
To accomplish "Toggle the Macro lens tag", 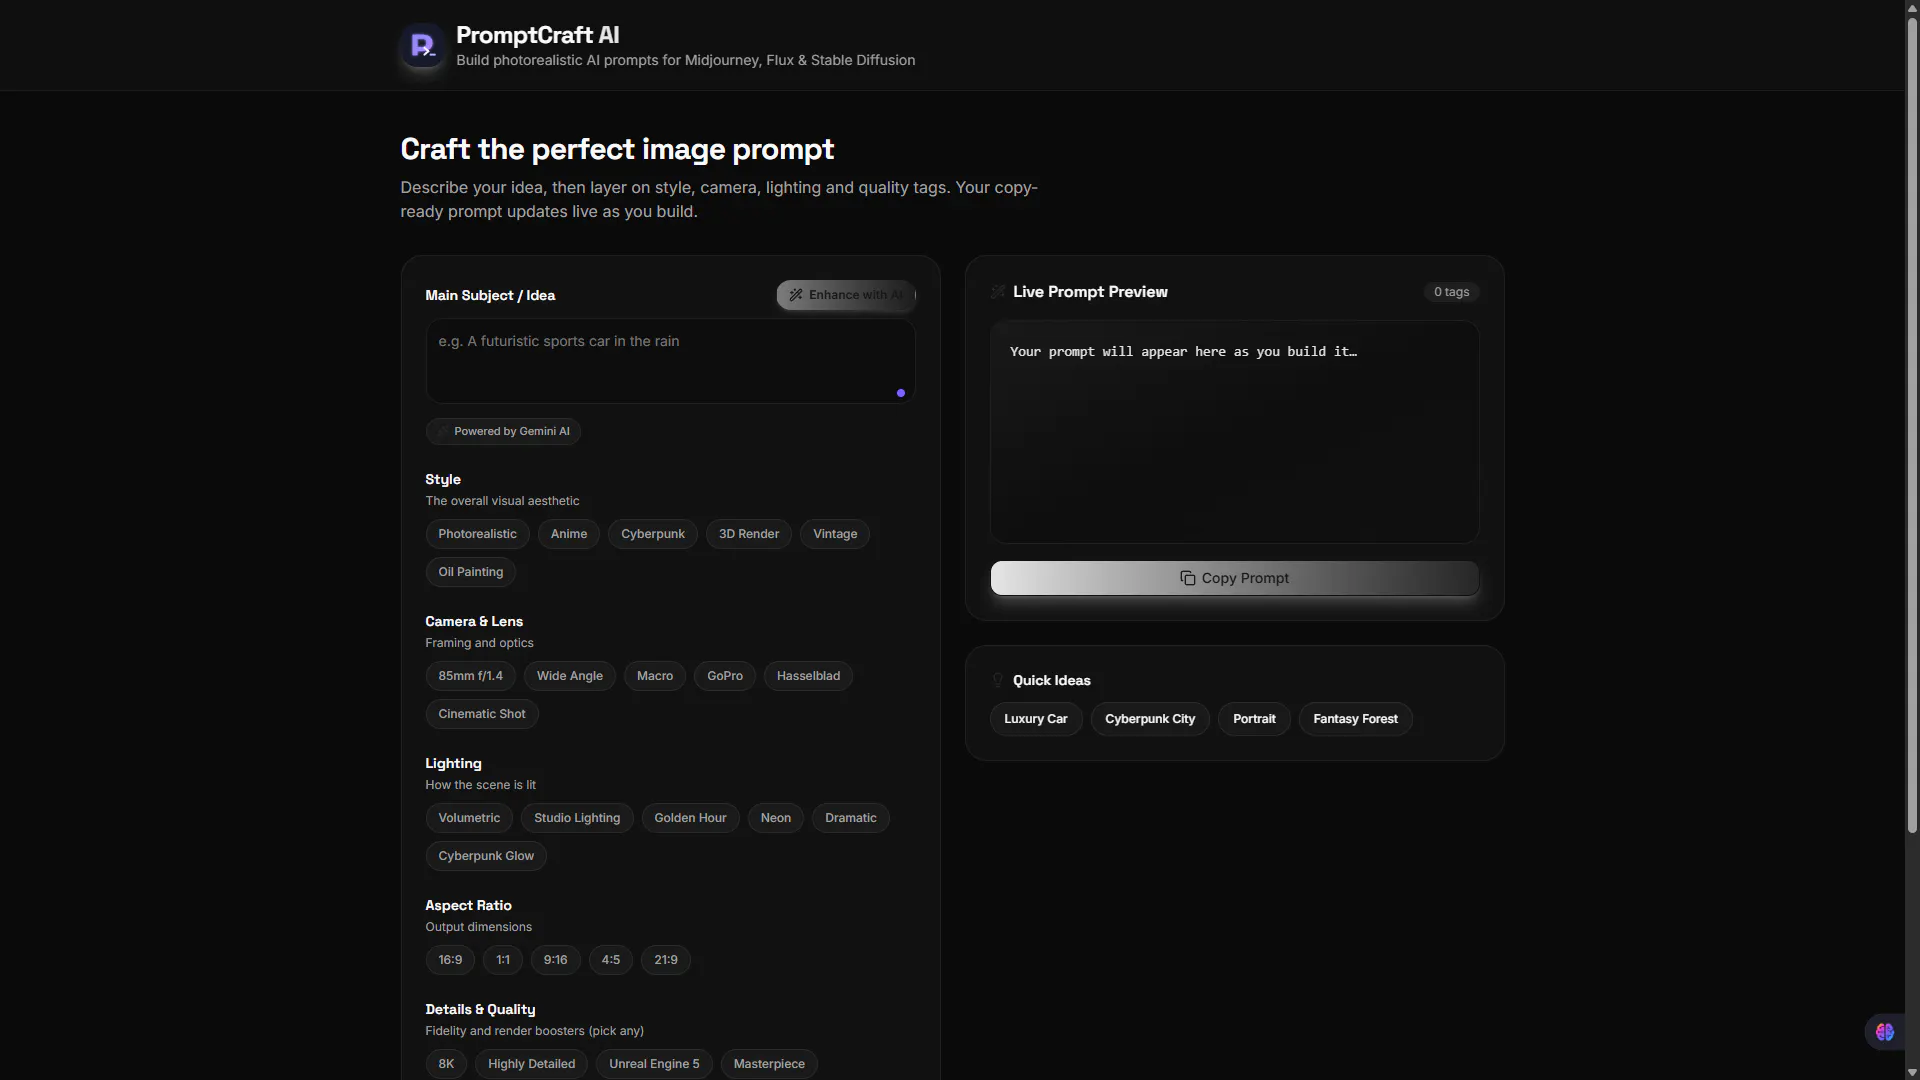I will (655, 676).
